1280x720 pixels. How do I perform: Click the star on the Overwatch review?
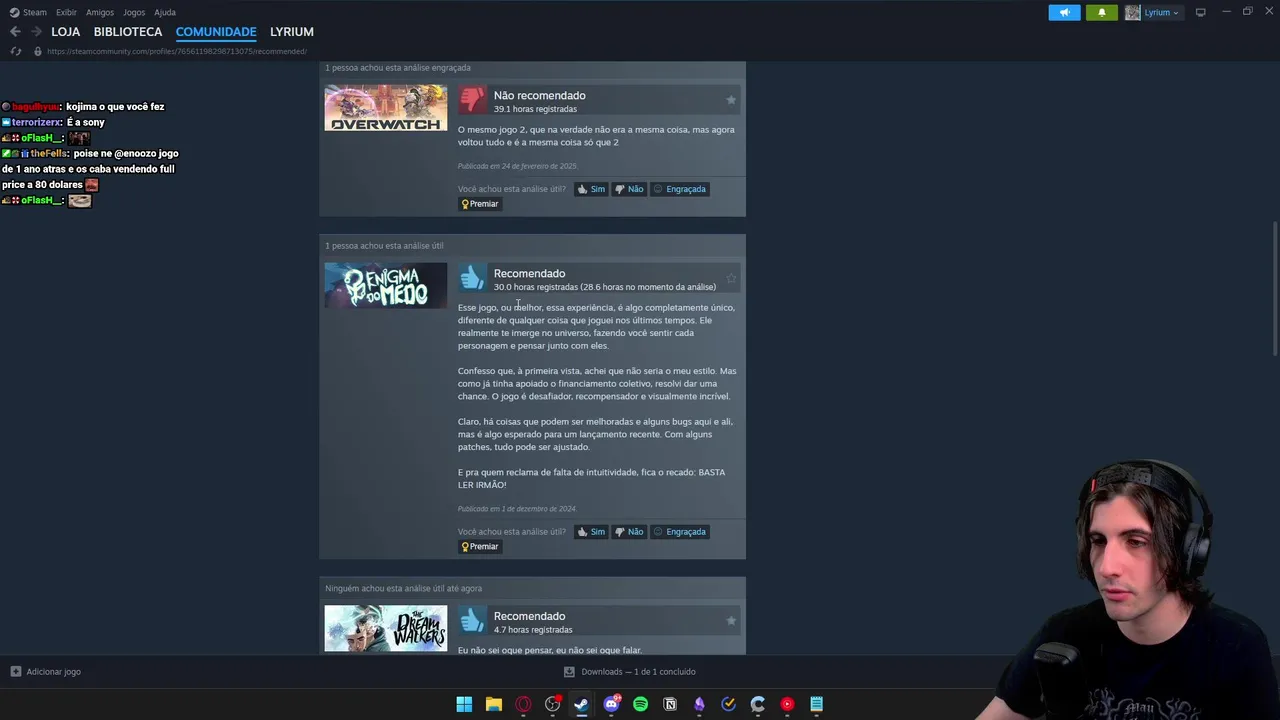coord(731,100)
